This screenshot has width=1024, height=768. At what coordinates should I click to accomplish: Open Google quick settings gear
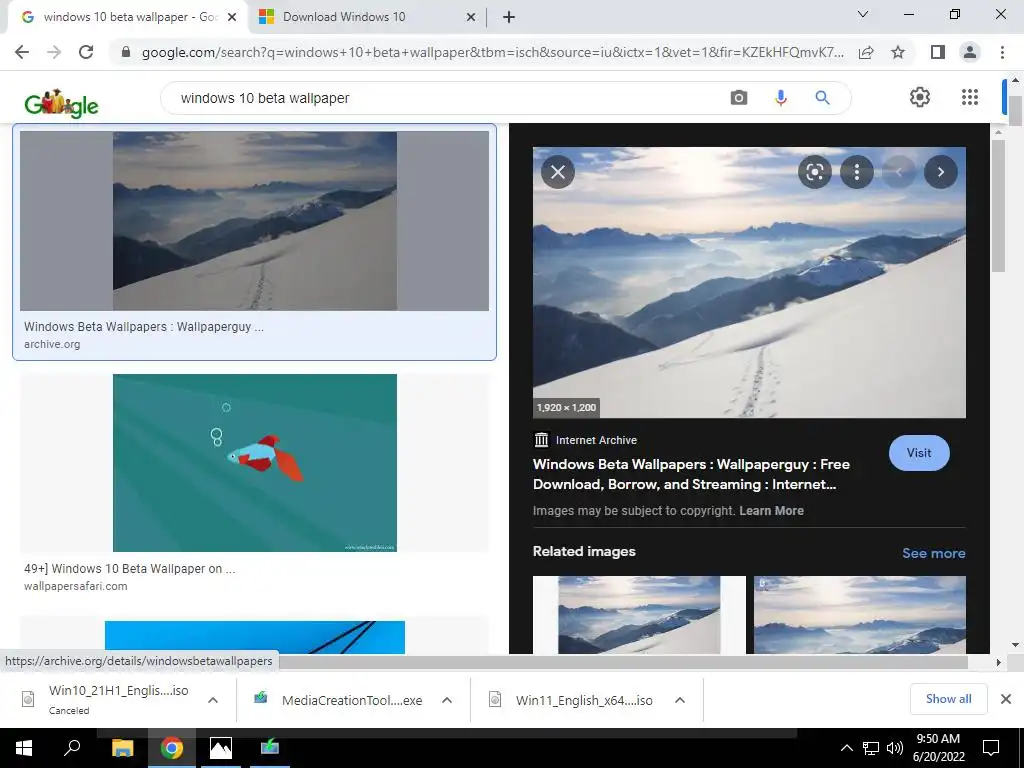pos(920,97)
